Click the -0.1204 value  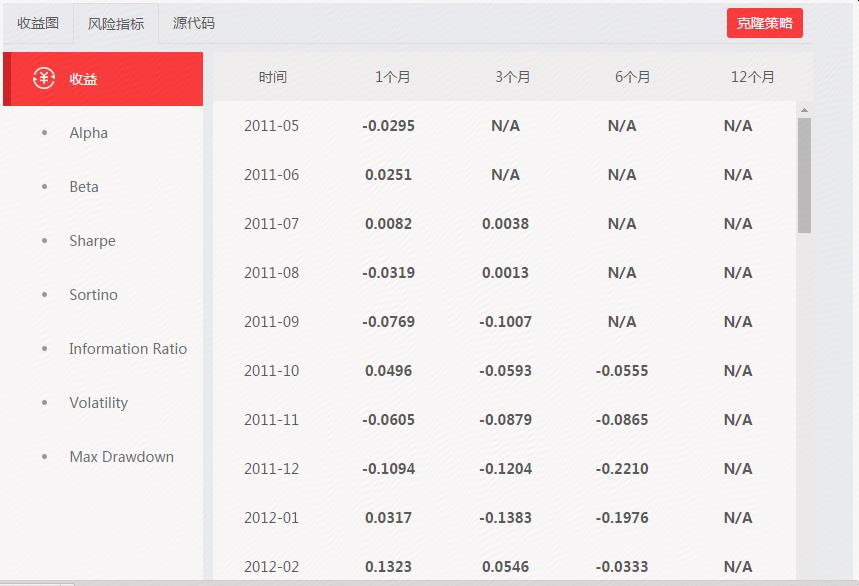pyautogui.click(x=506, y=469)
